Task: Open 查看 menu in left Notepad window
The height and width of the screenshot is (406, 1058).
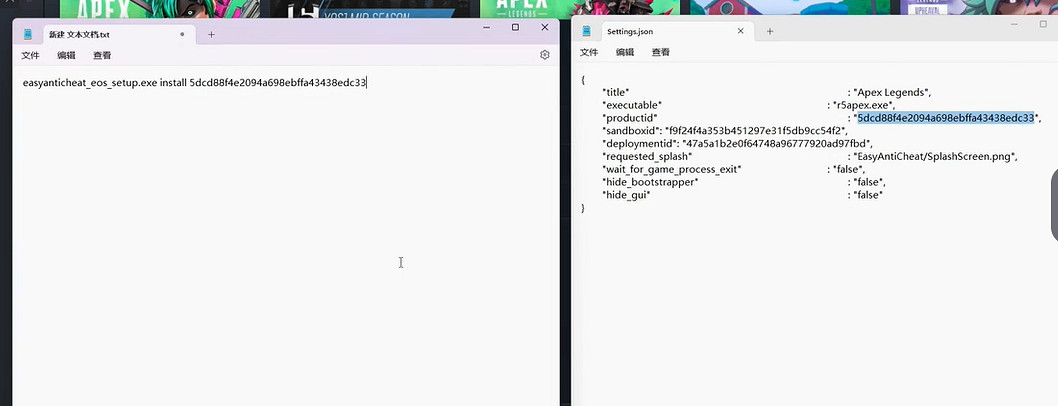Action: pyautogui.click(x=102, y=55)
